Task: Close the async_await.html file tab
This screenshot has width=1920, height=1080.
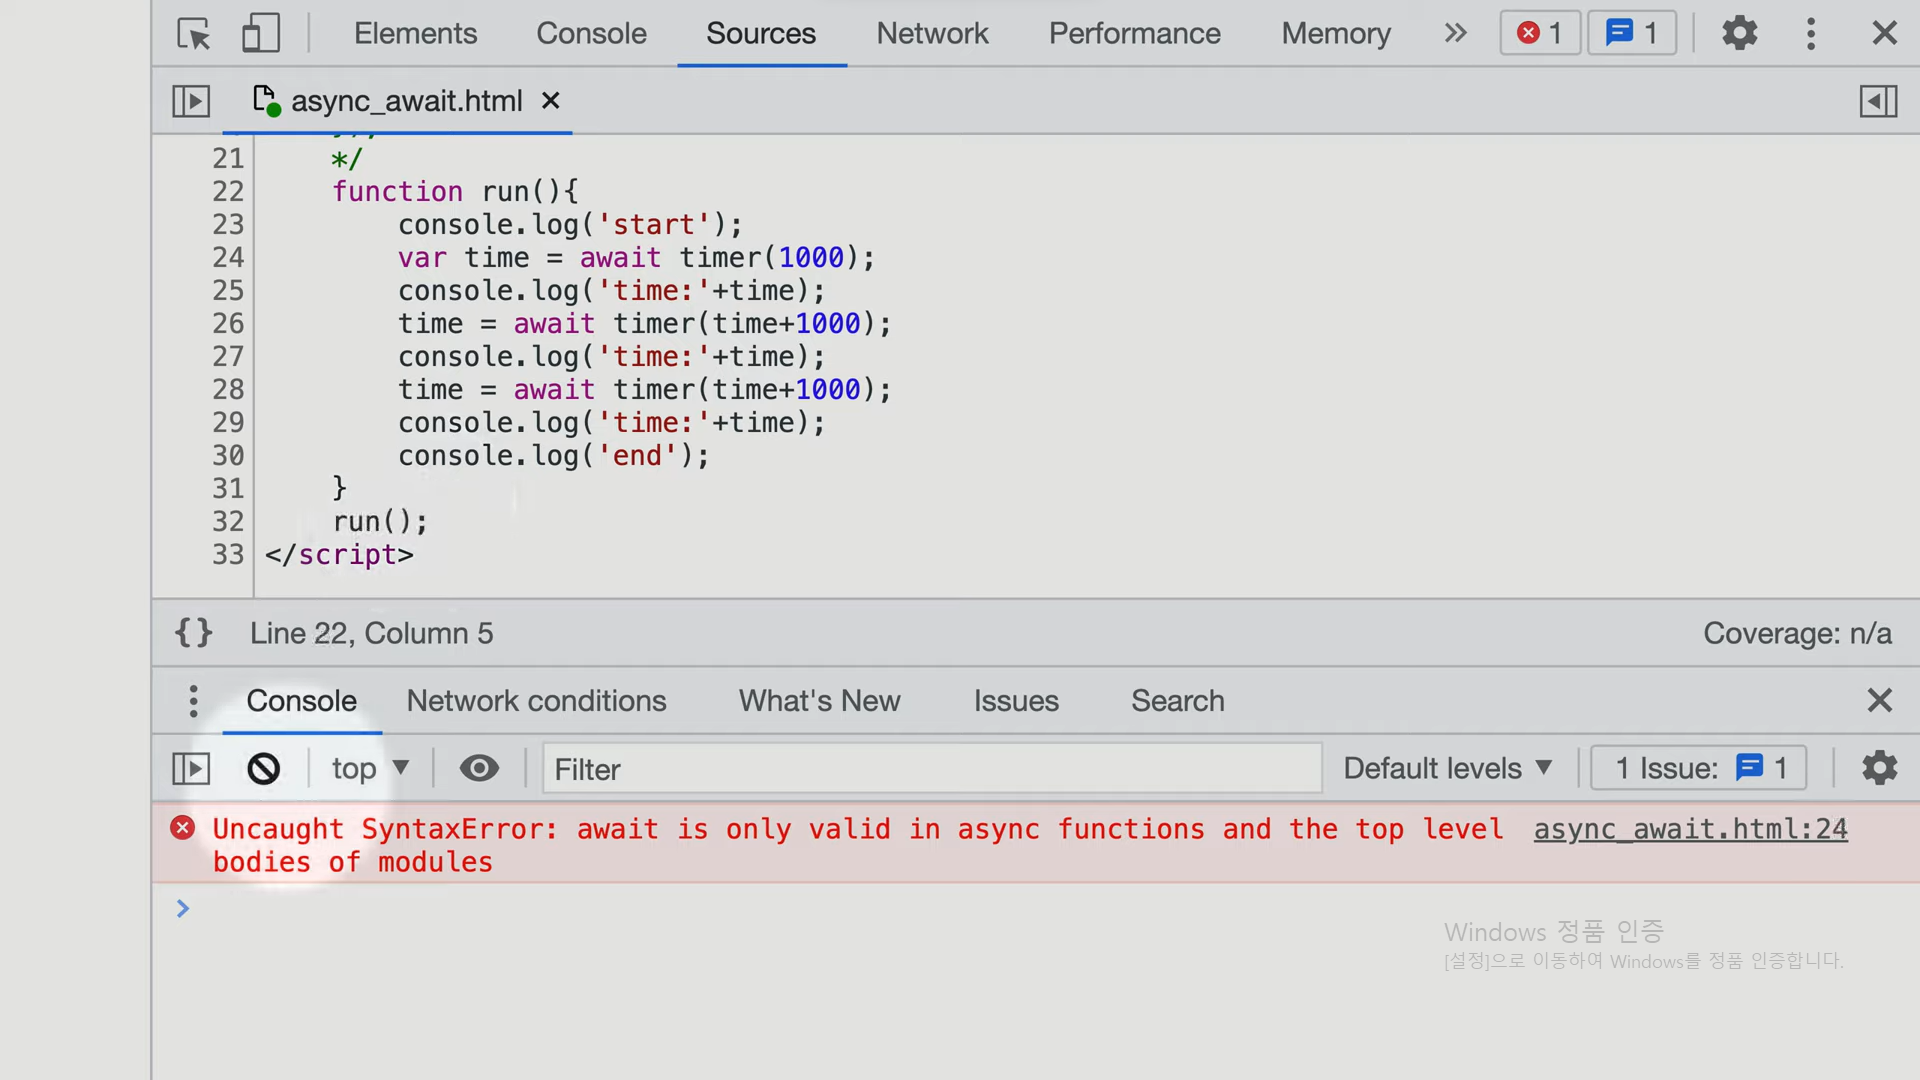Action: point(550,101)
